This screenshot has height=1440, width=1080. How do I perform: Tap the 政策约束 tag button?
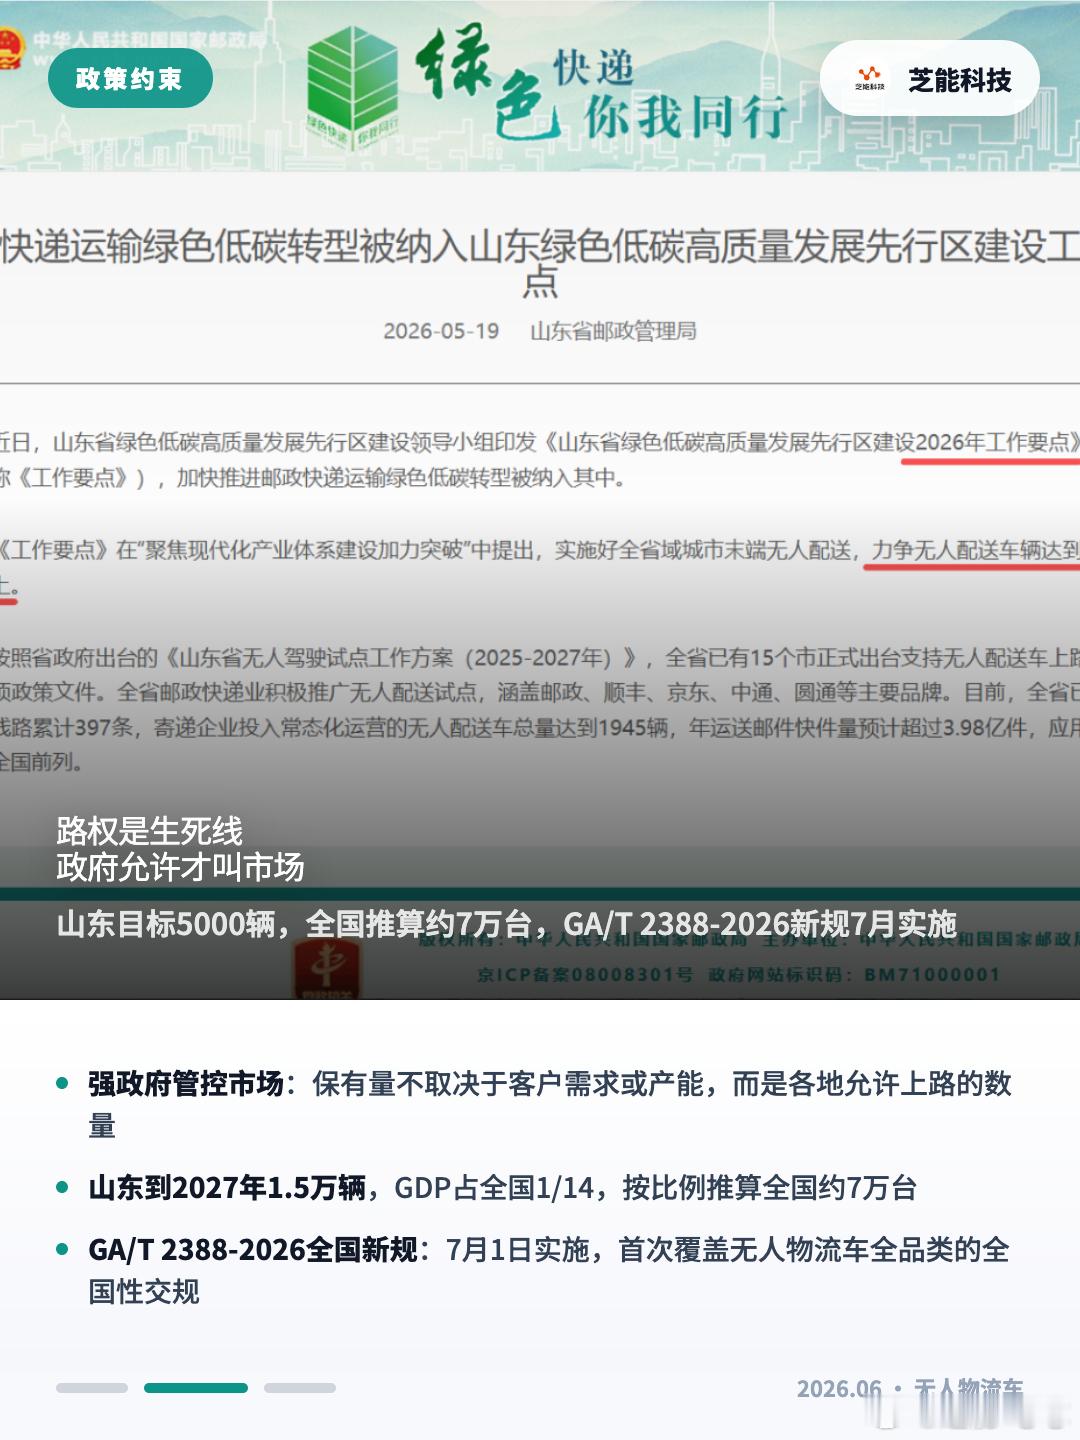[x=130, y=78]
